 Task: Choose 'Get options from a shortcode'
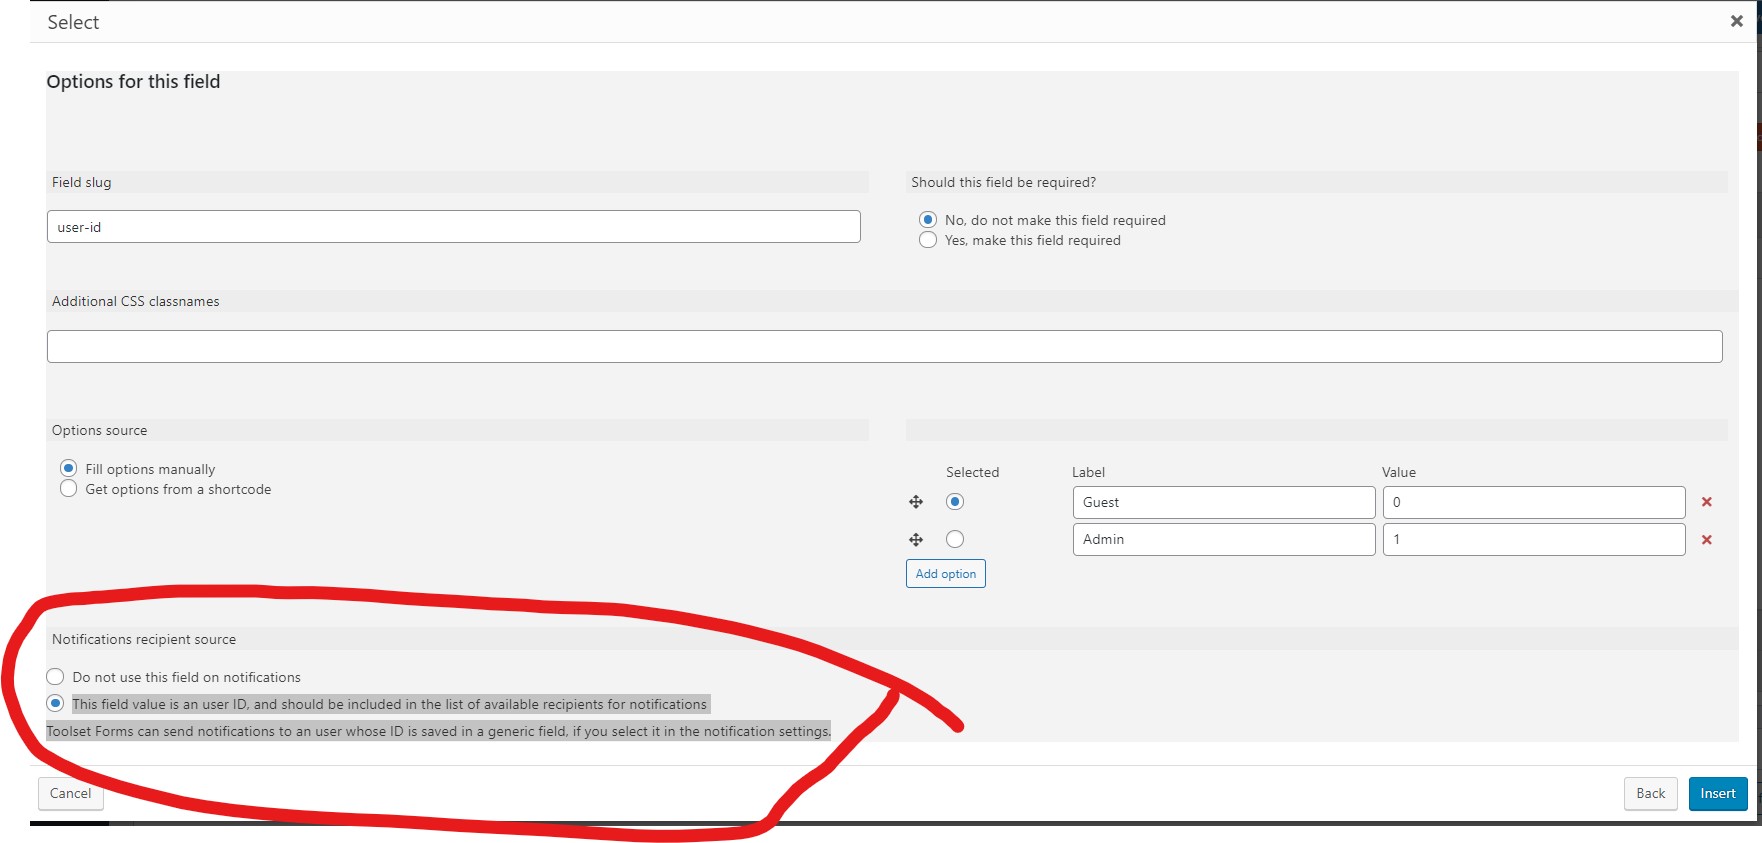click(69, 488)
